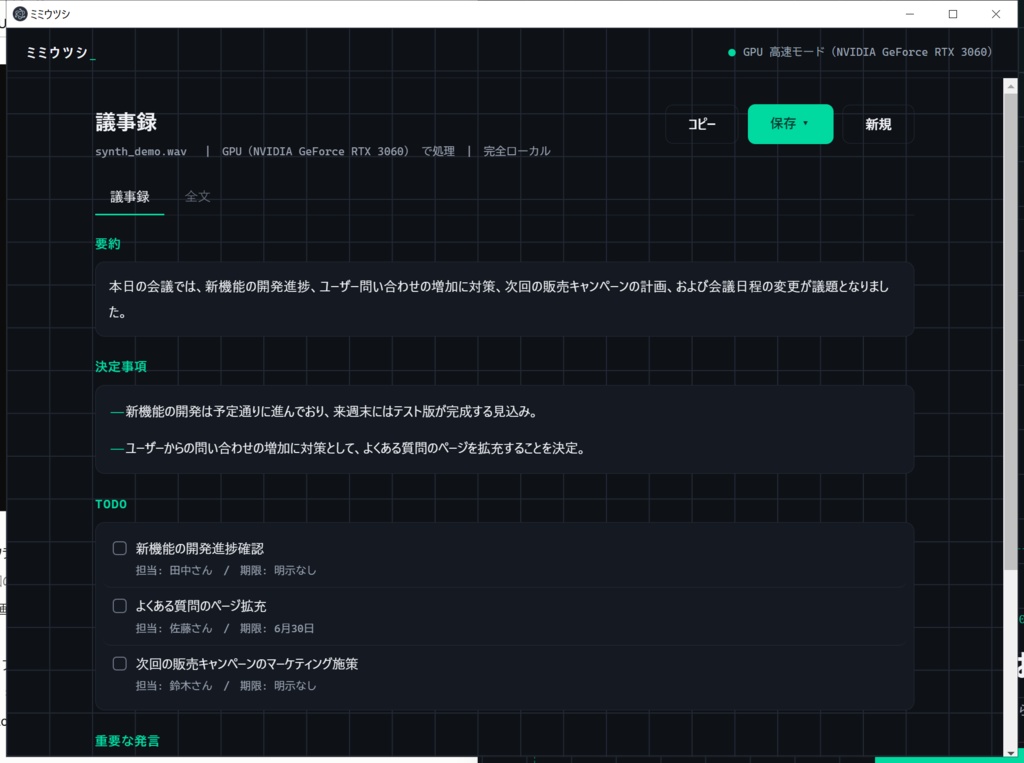The width and height of the screenshot is (1024, 763).
Task: Check the よくある質問のページ拡充 todo checkbox
Action: [x=120, y=606]
